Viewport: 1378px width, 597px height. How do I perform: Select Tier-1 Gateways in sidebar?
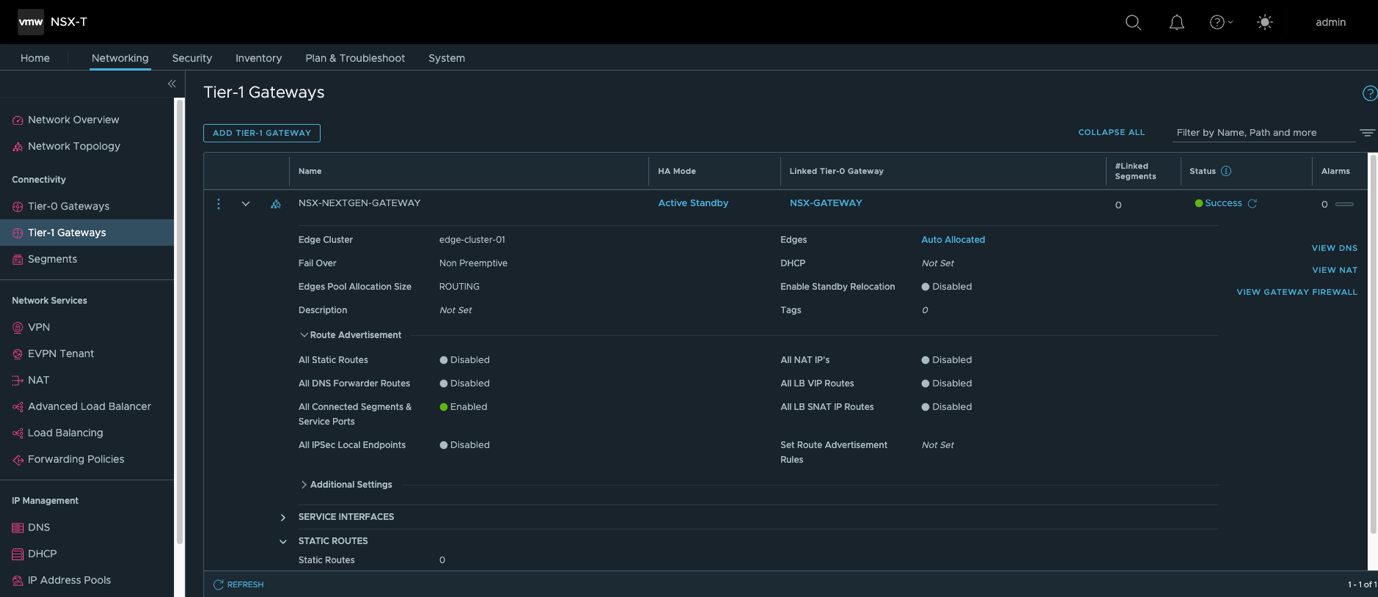(87, 233)
